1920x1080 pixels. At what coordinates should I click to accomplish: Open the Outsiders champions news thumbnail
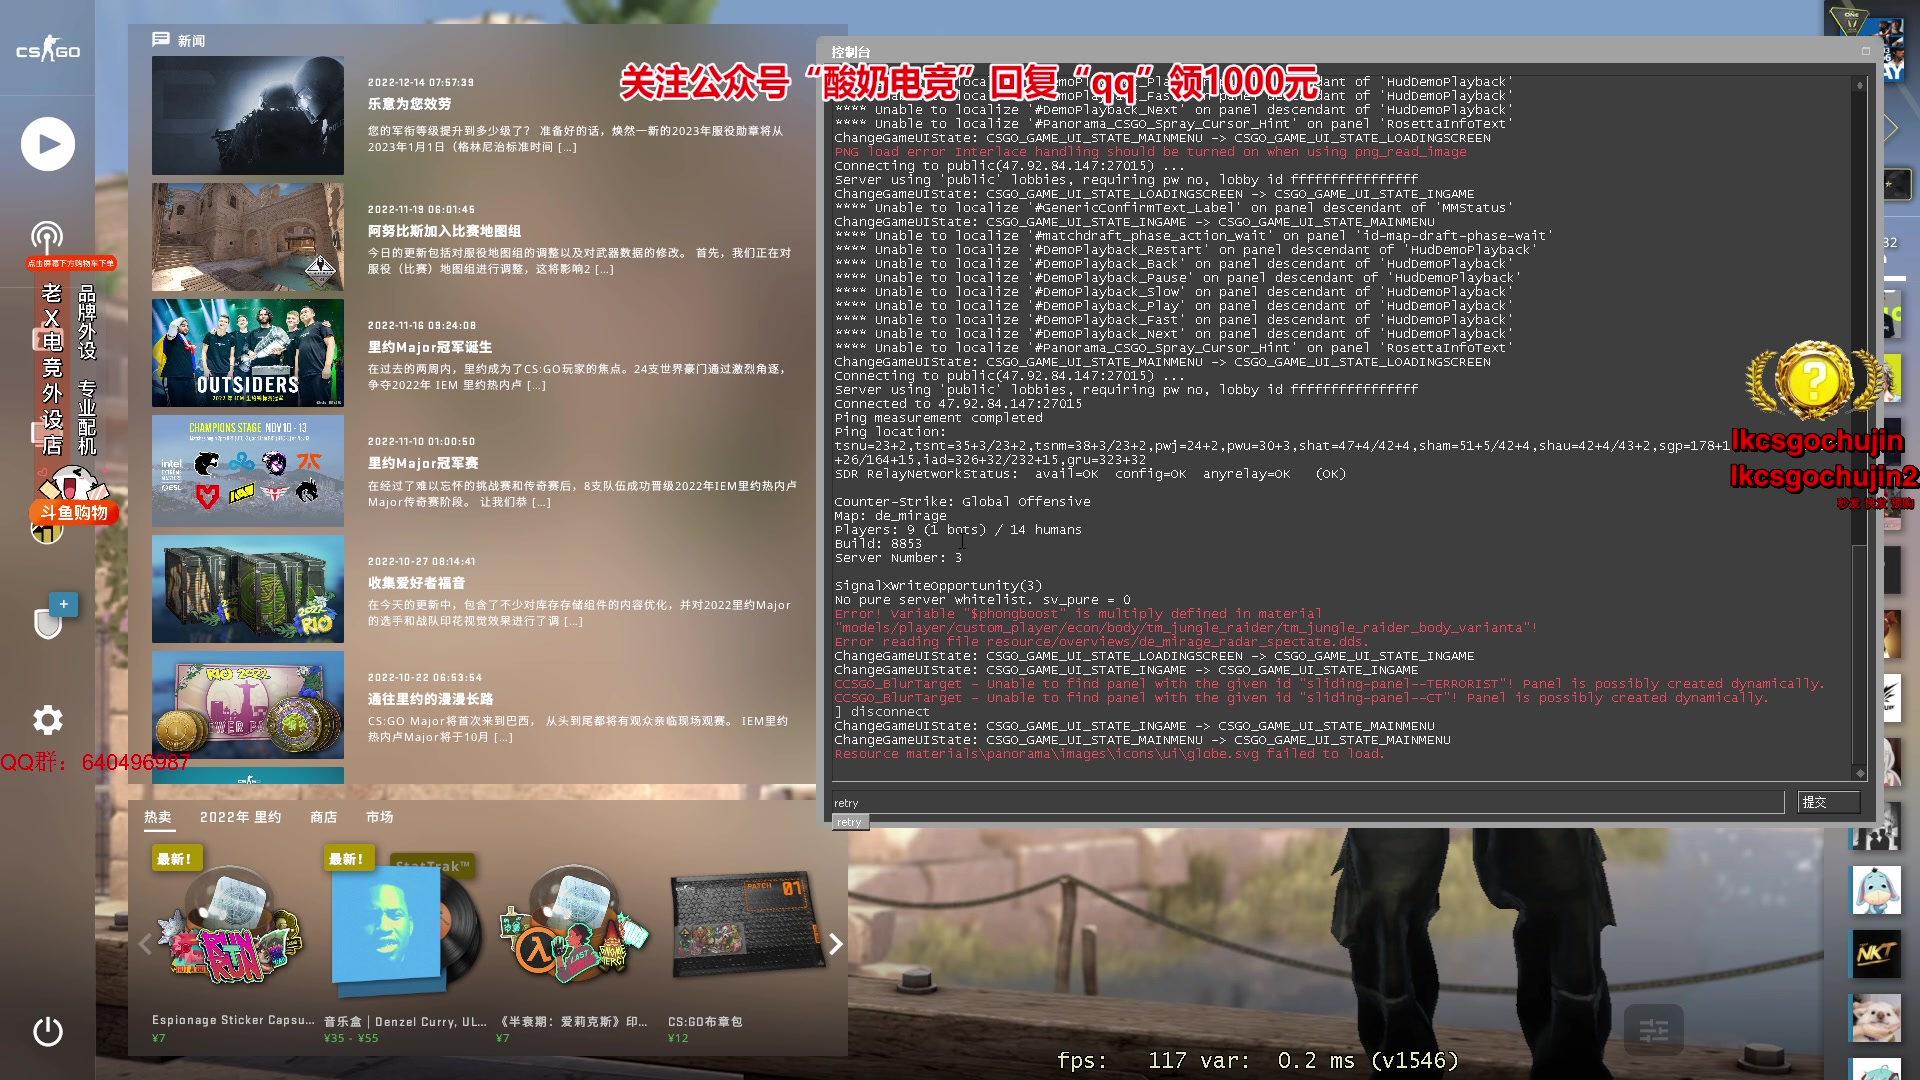tap(248, 353)
